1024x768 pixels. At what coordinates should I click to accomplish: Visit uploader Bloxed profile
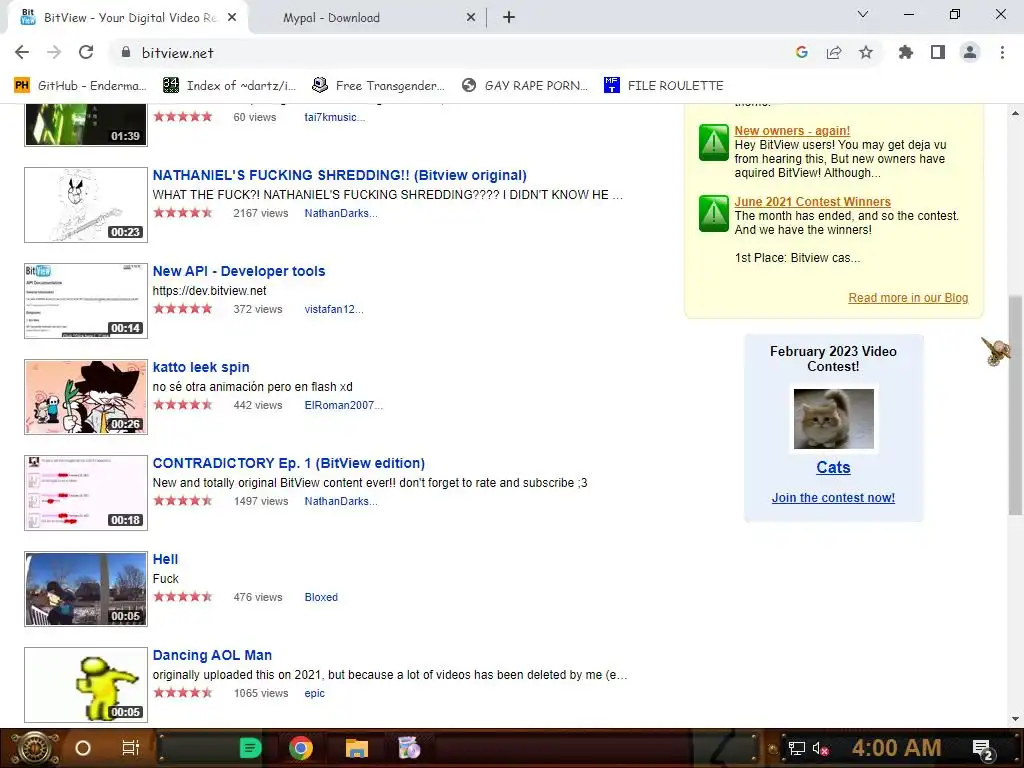321,597
